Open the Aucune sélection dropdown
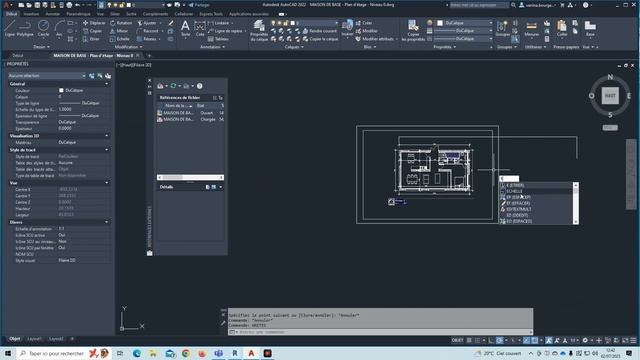 [x=47, y=76]
